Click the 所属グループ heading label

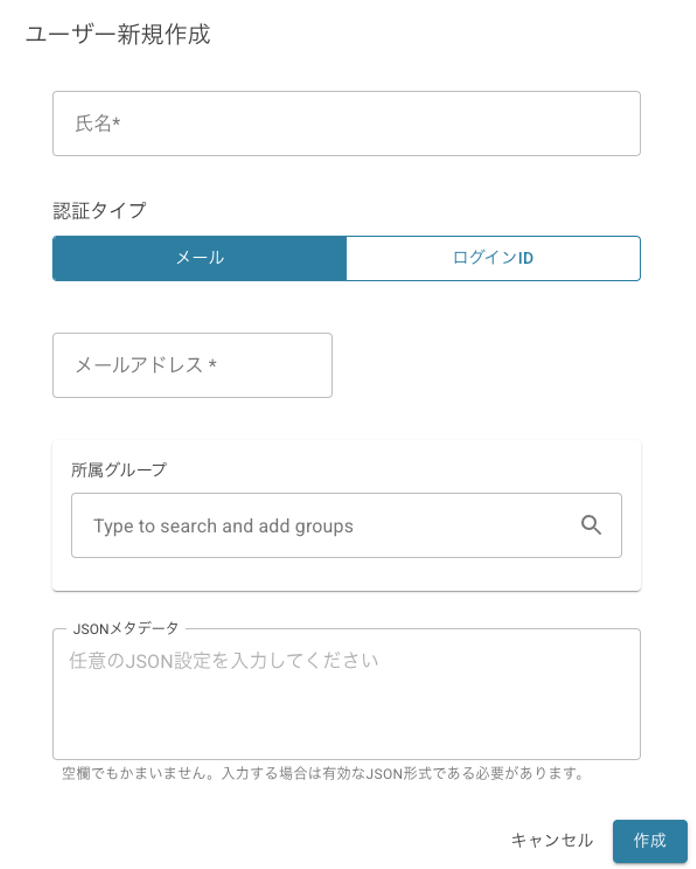click(x=119, y=469)
